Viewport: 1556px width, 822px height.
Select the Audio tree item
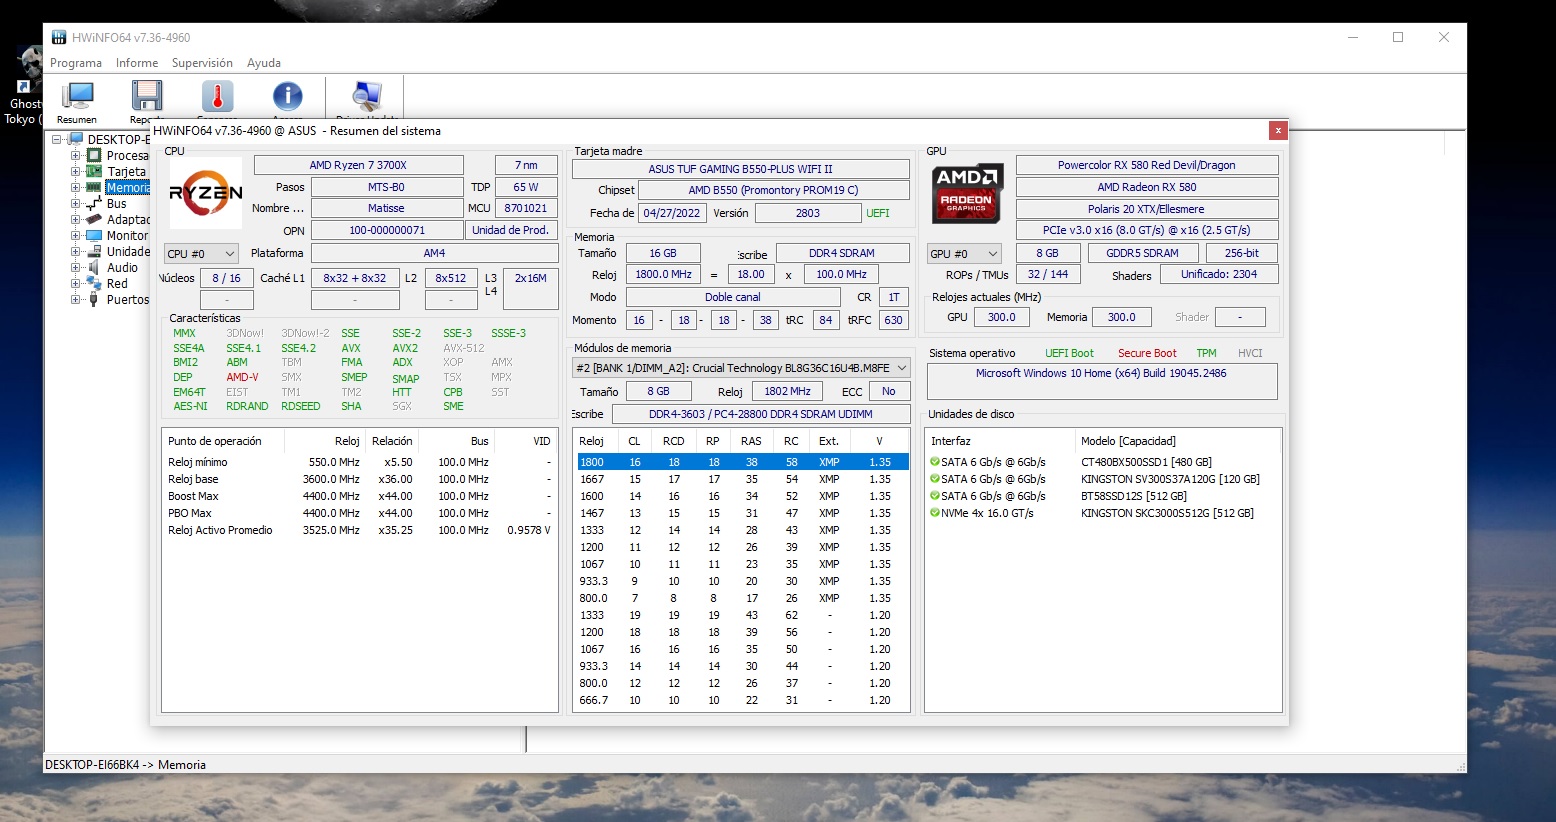coord(122,267)
